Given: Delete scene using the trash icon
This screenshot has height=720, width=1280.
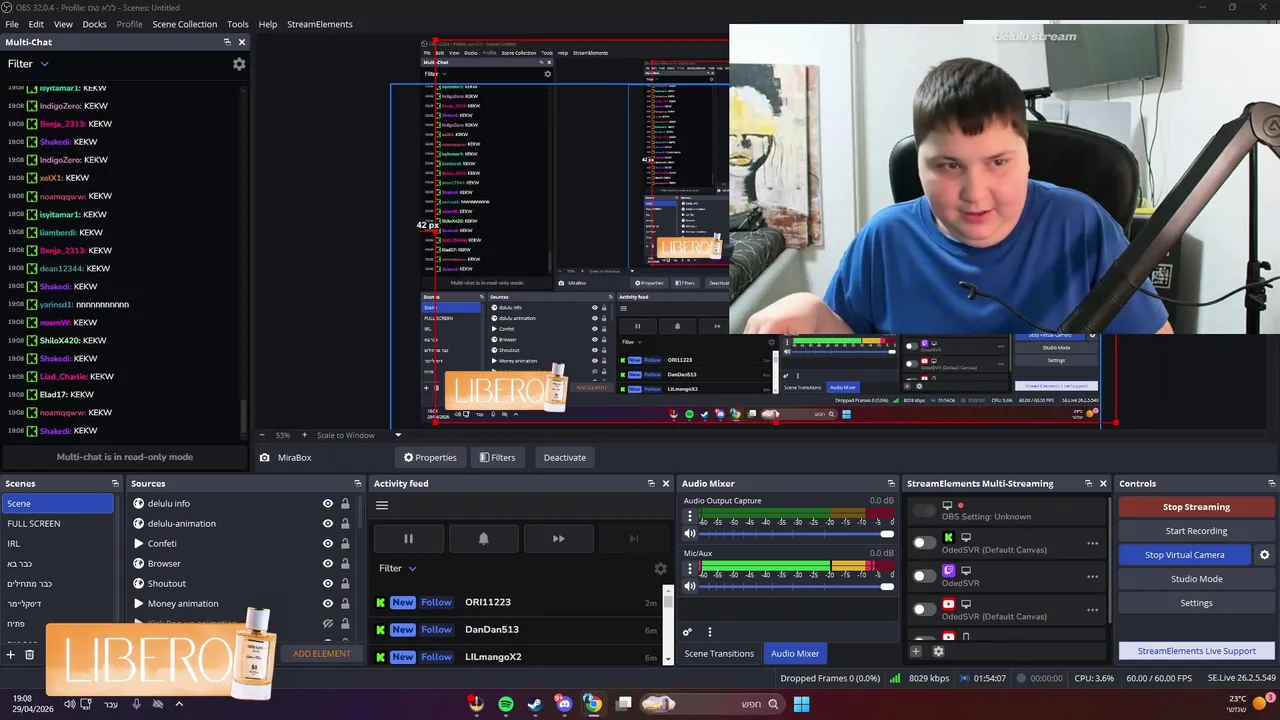Looking at the screenshot, I should pos(30,654).
